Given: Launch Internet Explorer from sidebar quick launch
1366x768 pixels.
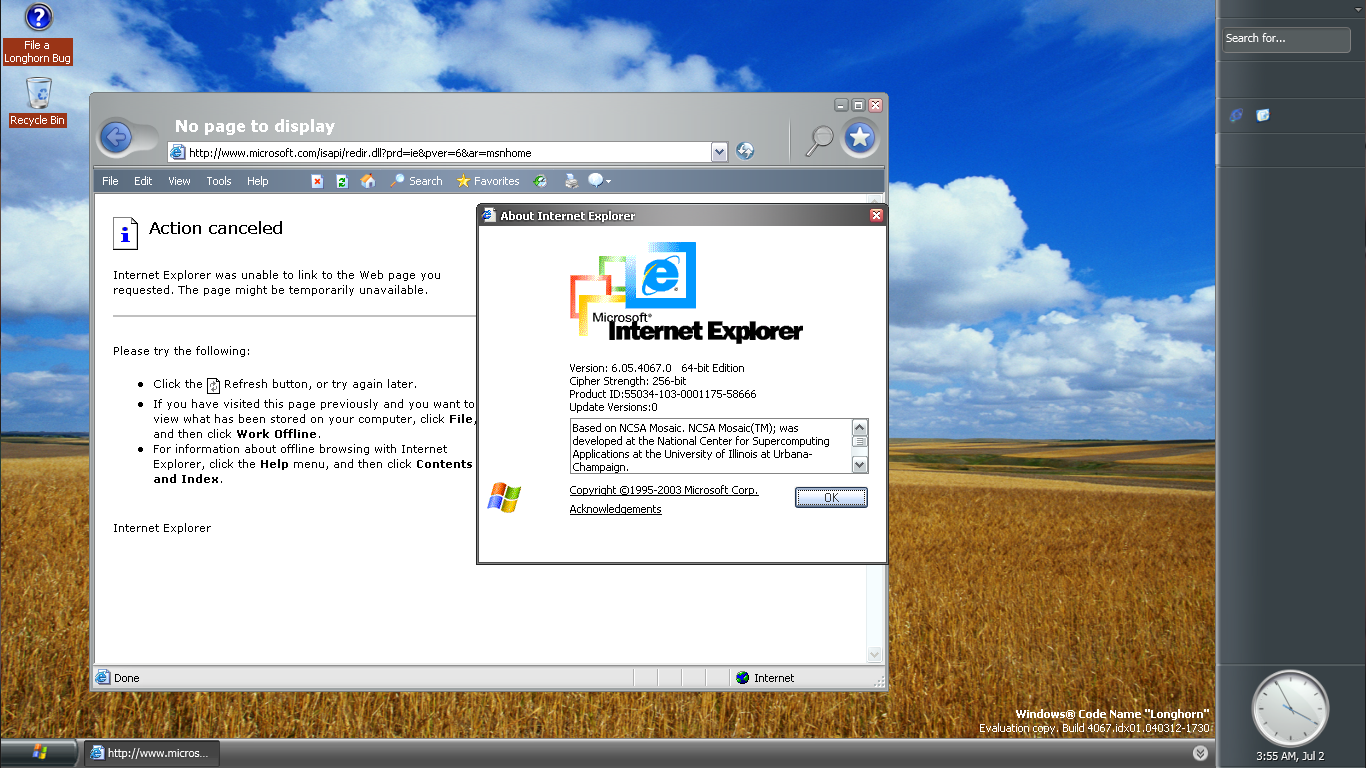Looking at the screenshot, I should [x=1237, y=115].
